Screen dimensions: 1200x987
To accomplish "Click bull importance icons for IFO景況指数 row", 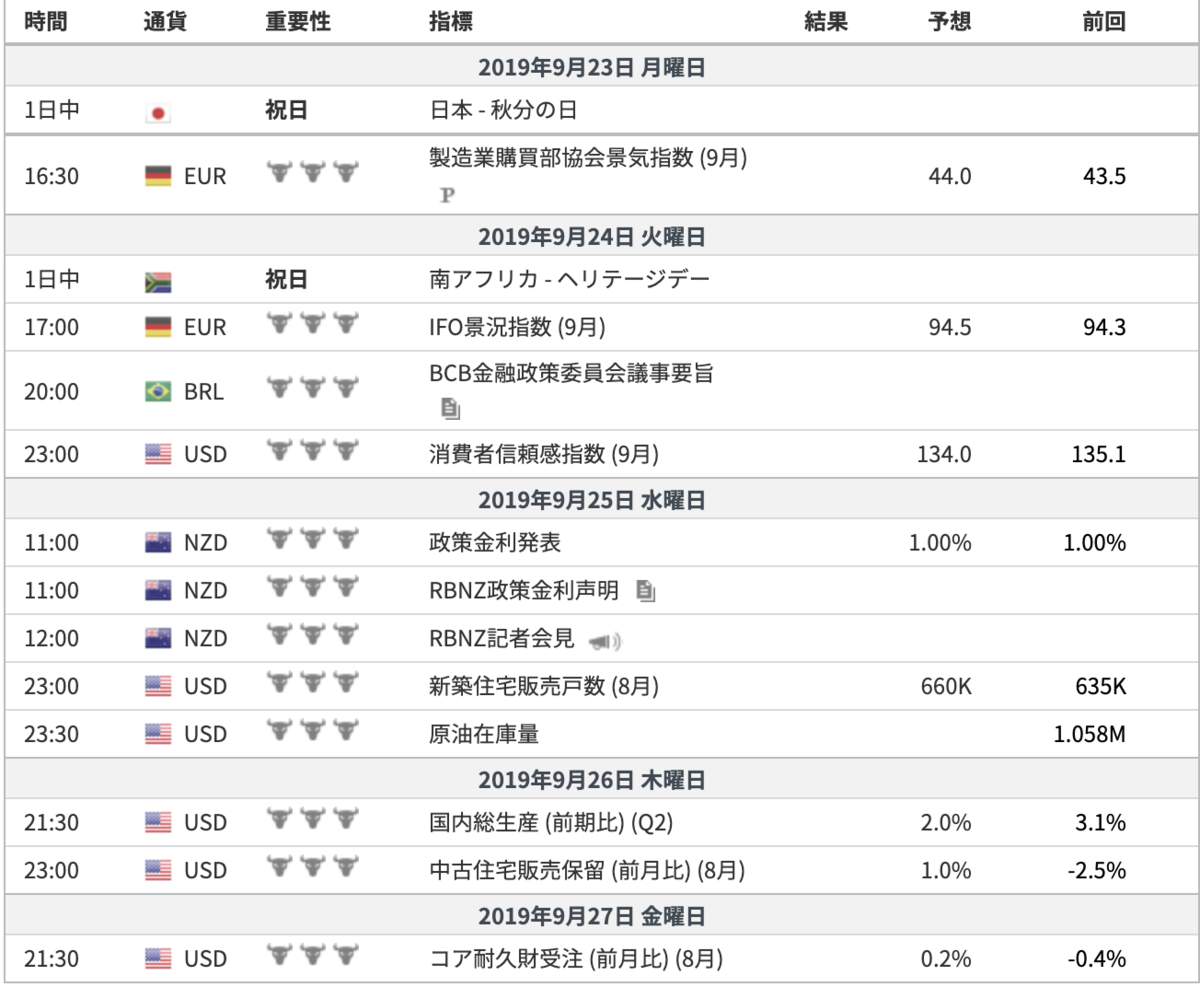I will coord(312,323).
